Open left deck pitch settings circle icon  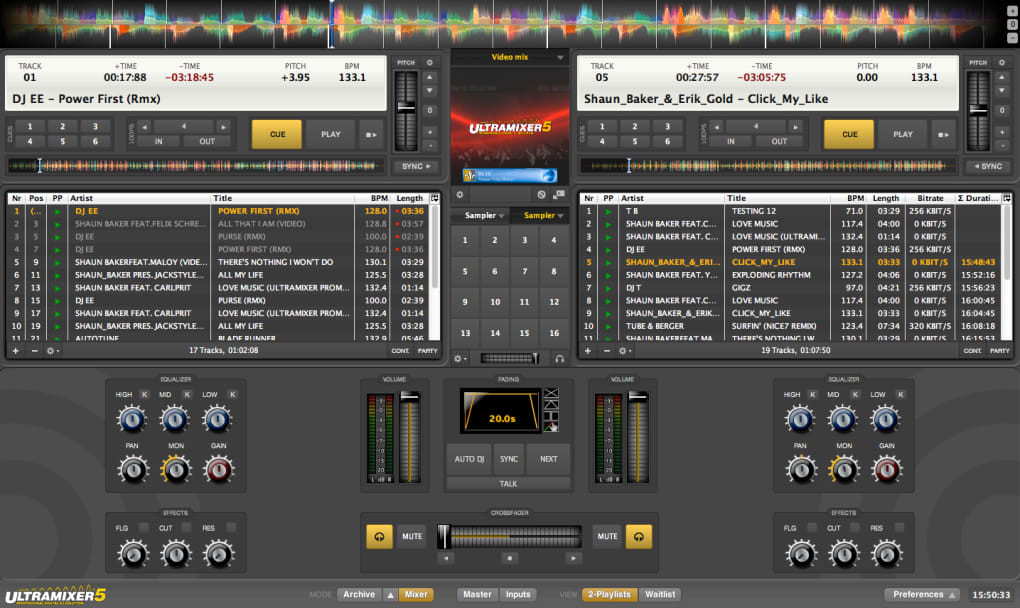[x=429, y=62]
